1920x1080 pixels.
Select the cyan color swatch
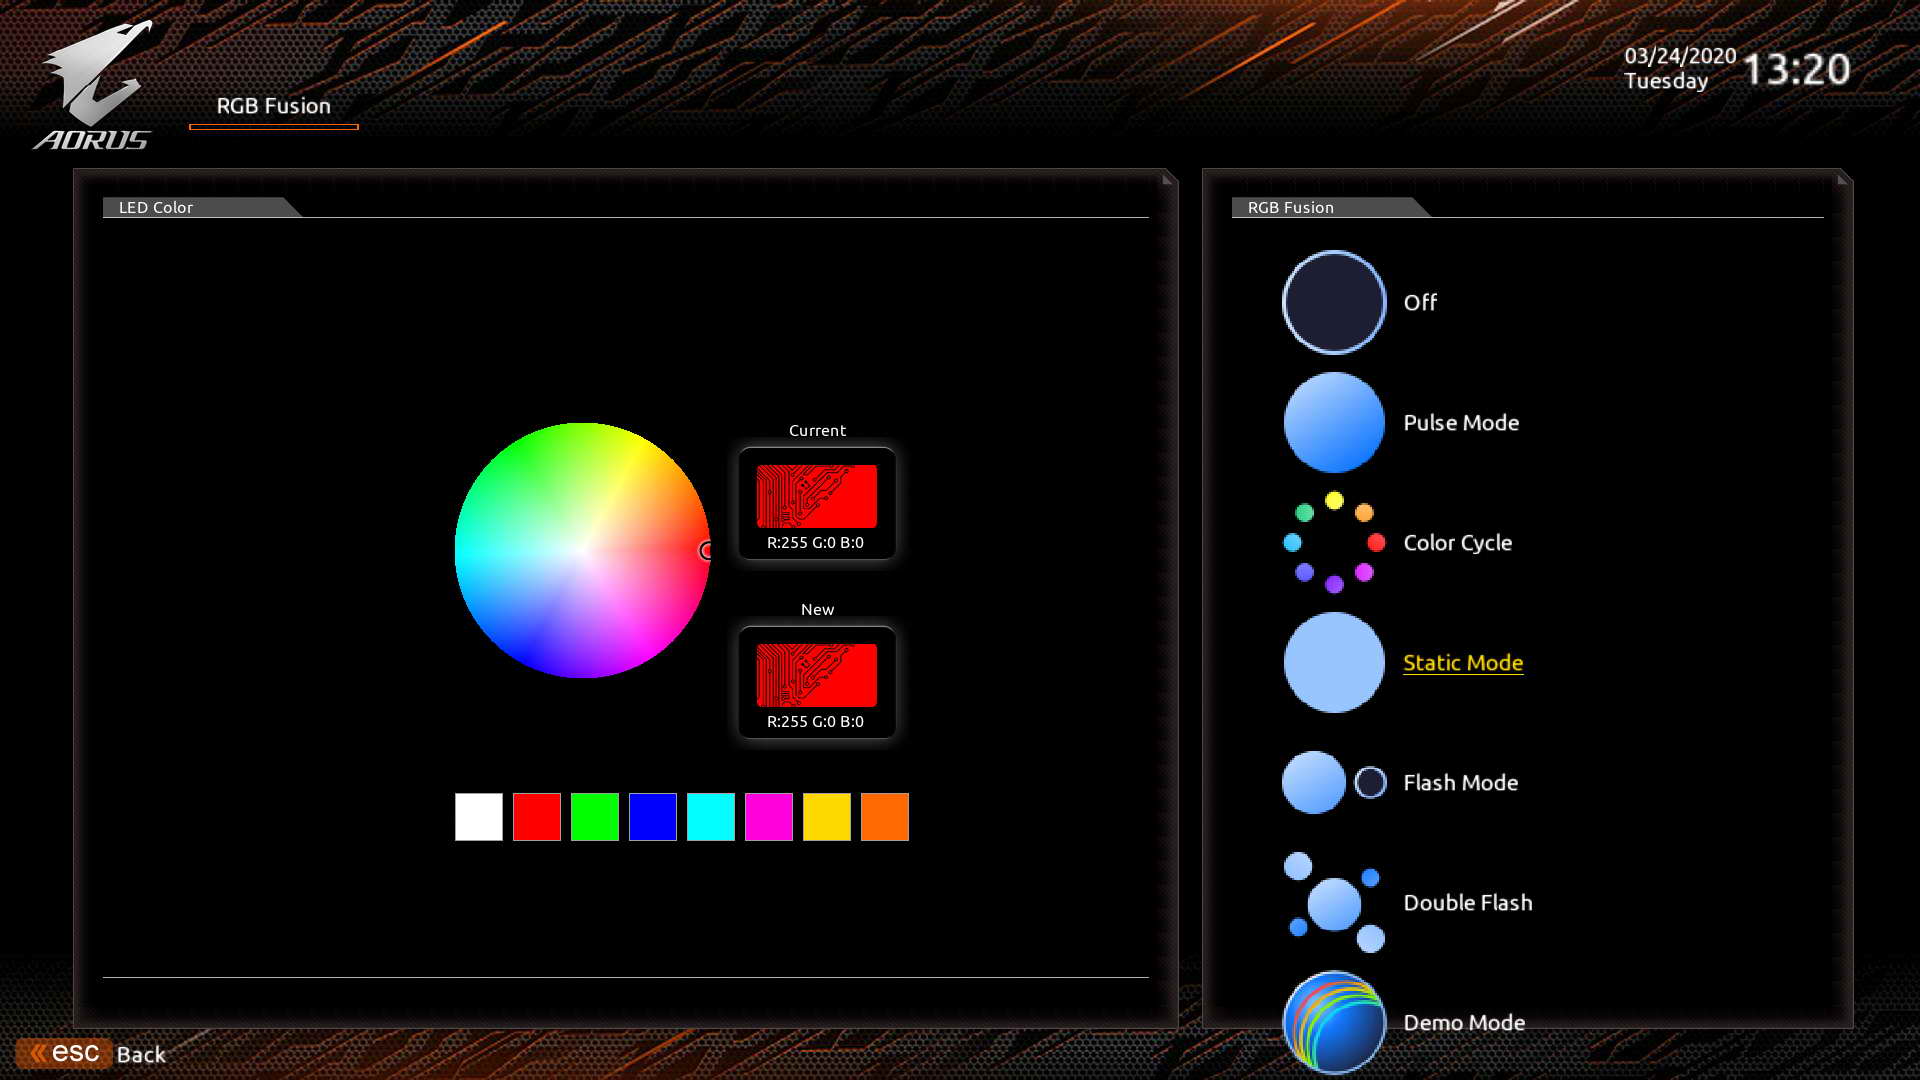(x=711, y=817)
